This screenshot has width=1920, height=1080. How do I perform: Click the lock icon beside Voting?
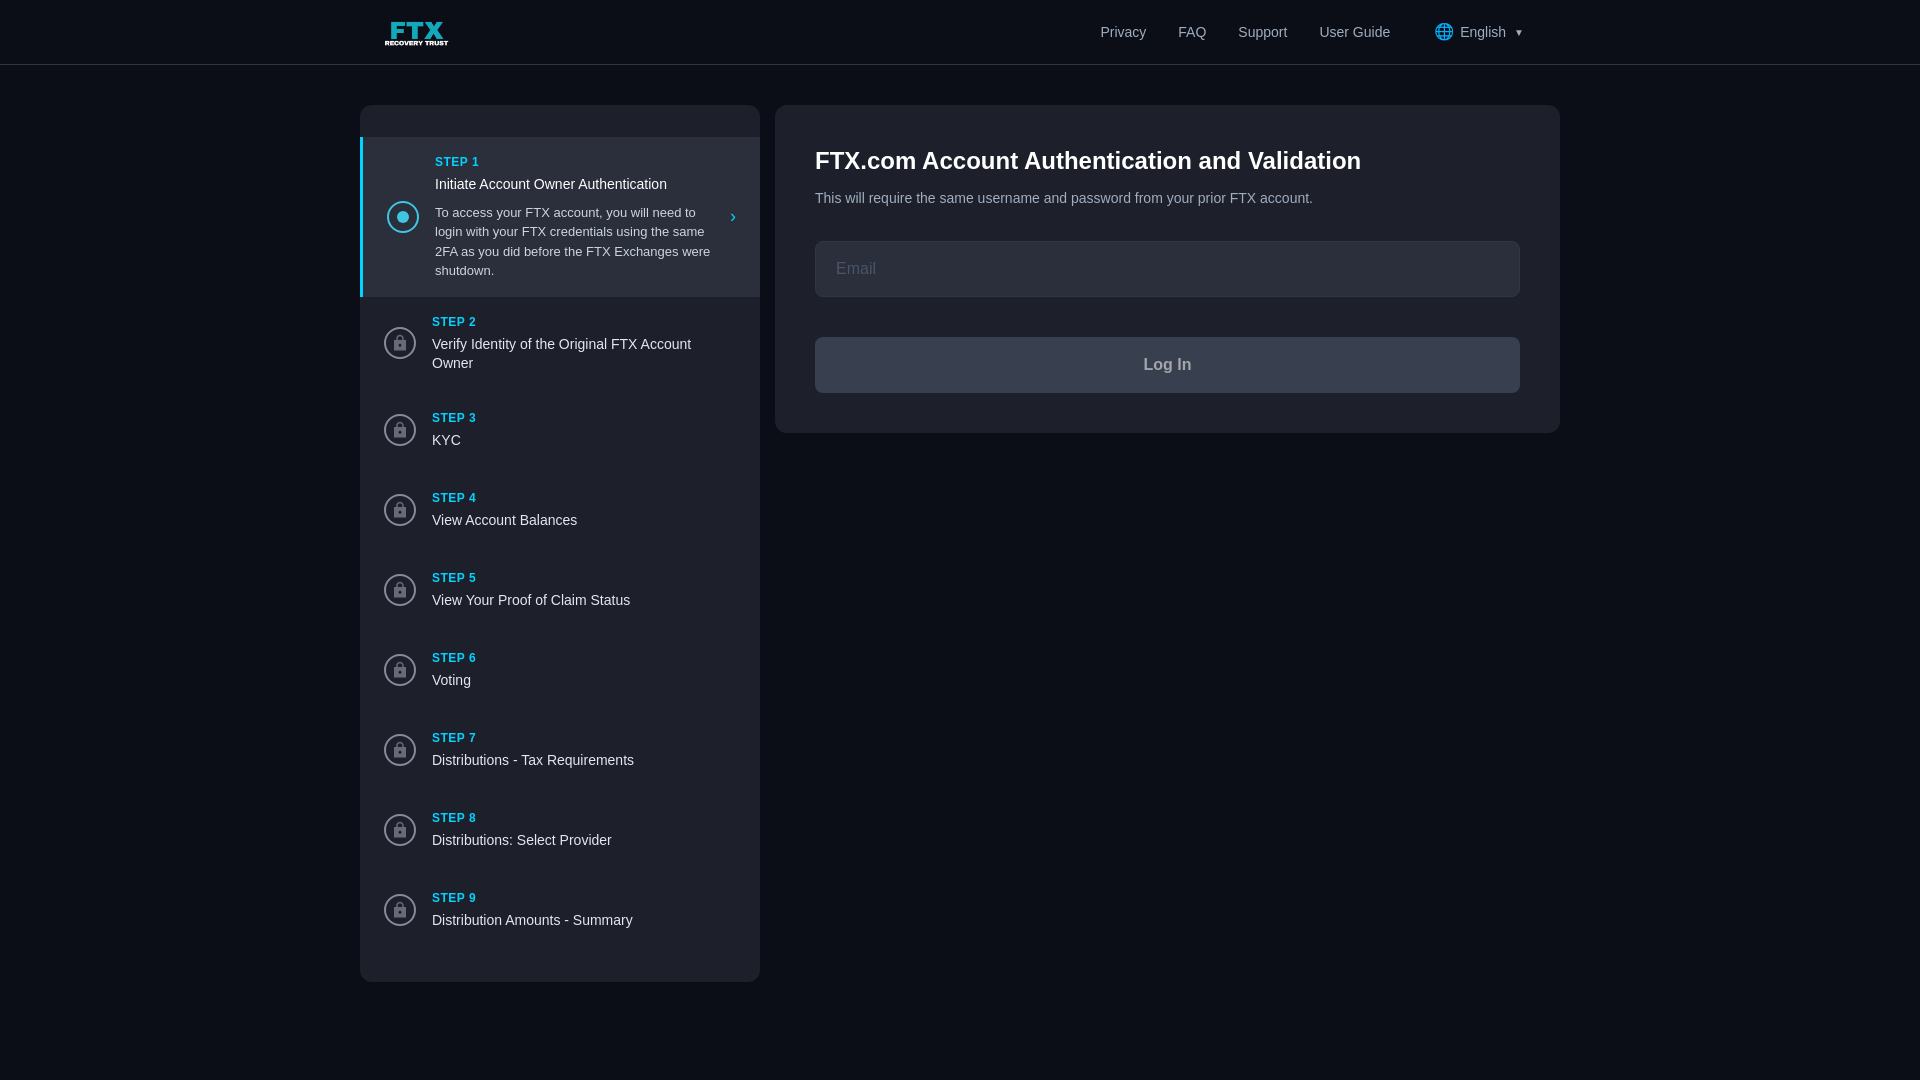click(400, 670)
